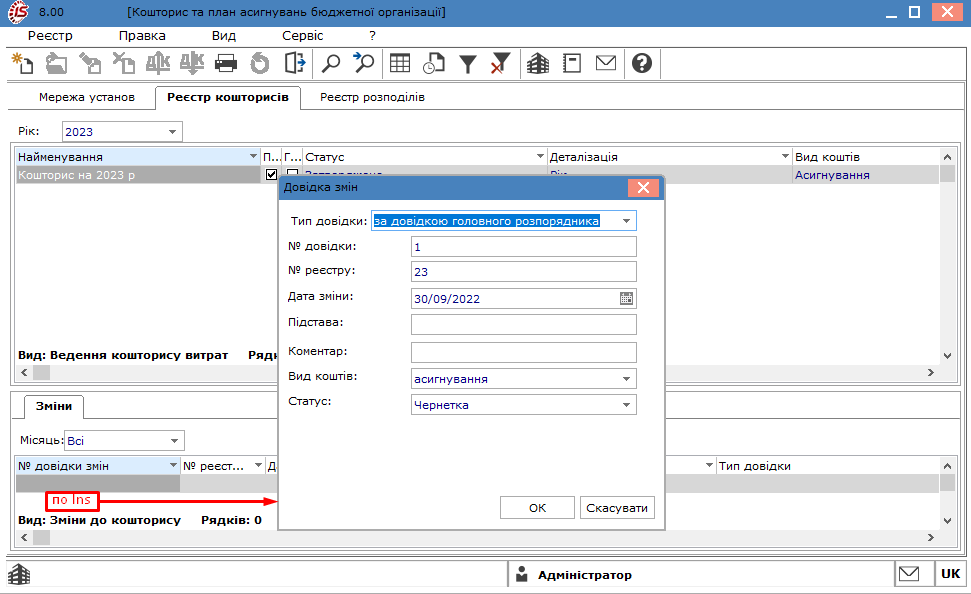The height and width of the screenshot is (594, 971).
Task: Expand the Вид коштів dropdown
Action: (626, 379)
